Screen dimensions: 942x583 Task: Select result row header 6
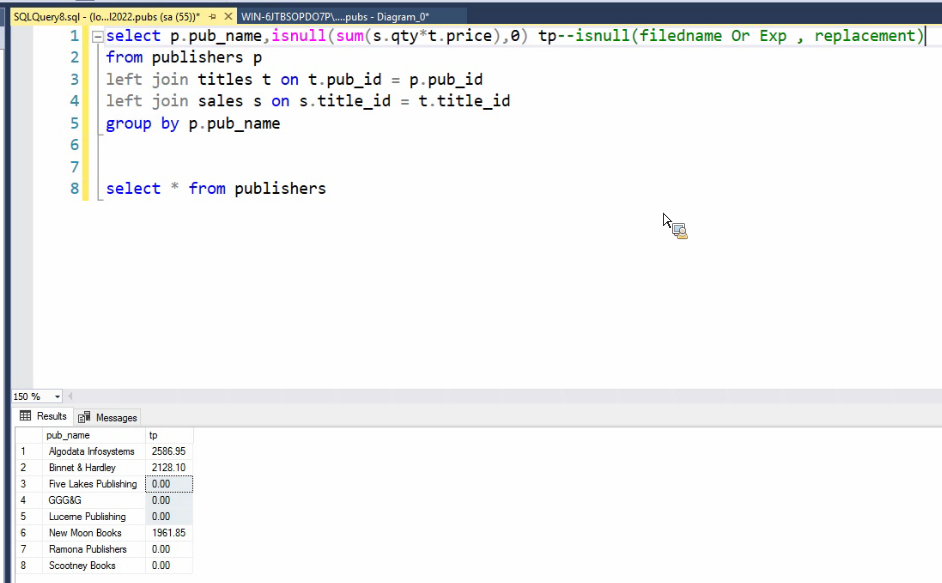click(x=28, y=533)
